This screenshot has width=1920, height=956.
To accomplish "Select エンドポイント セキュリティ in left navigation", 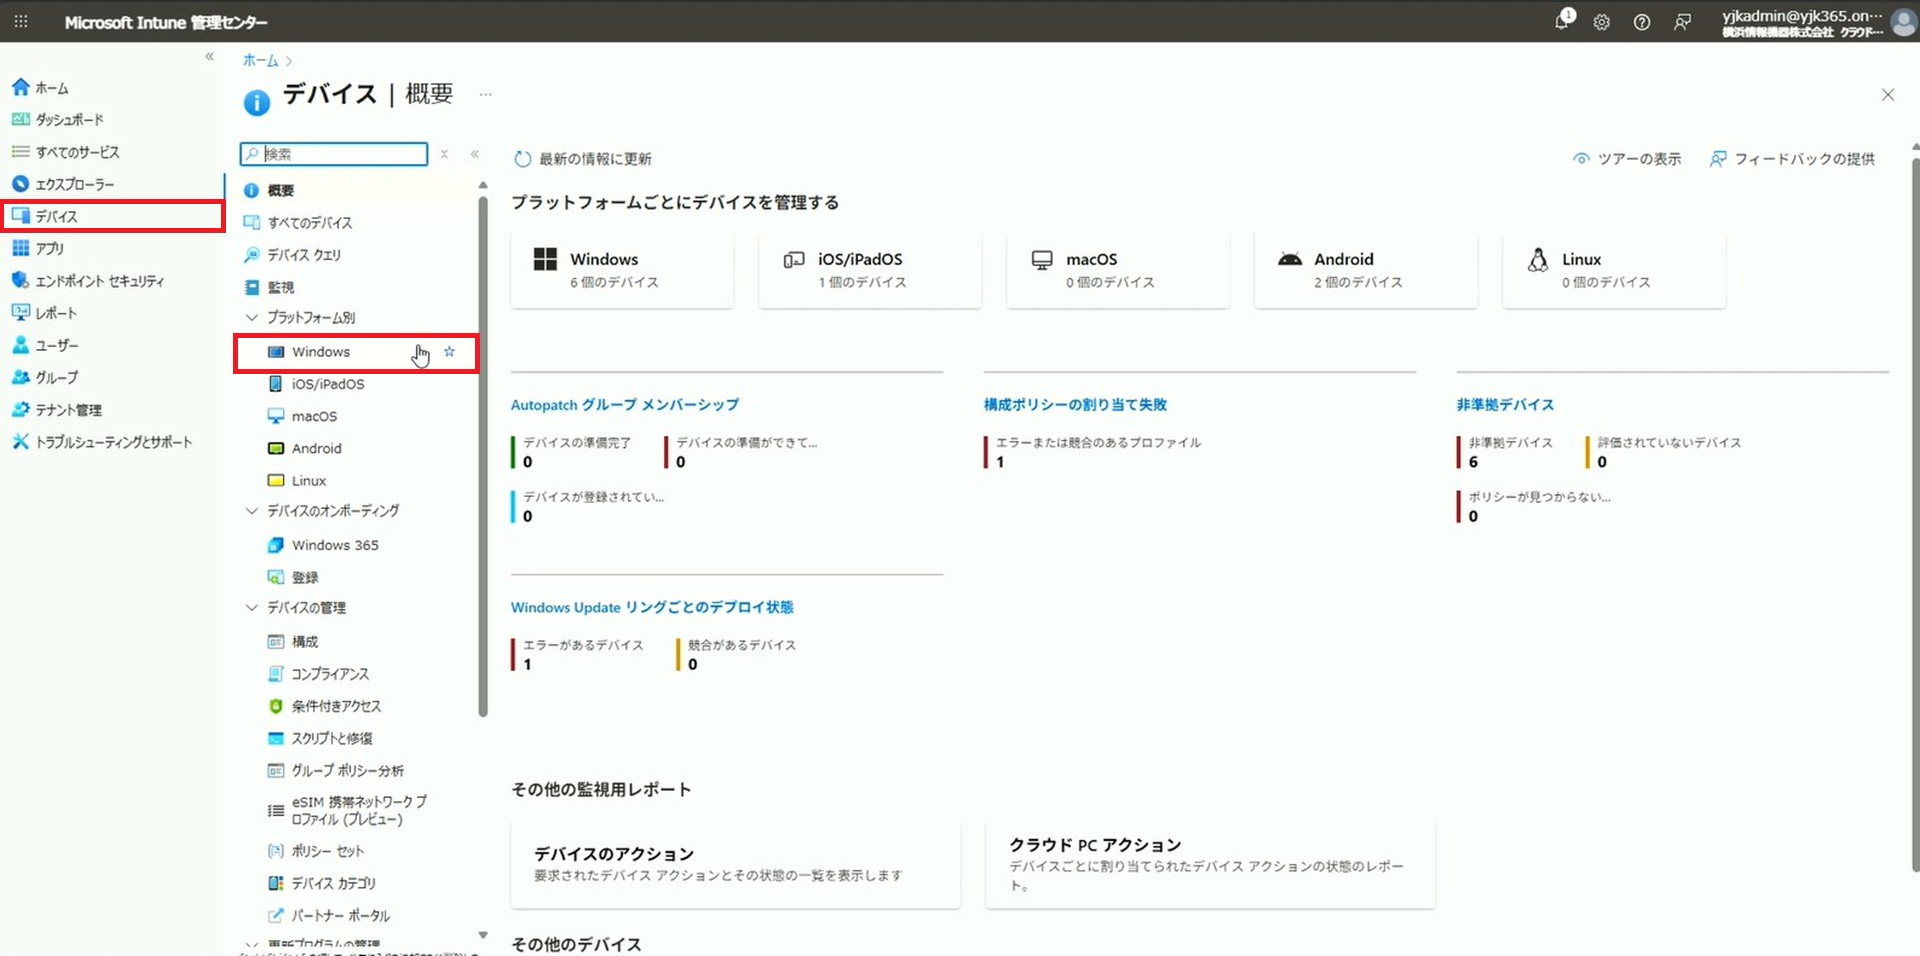I will 99,281.
